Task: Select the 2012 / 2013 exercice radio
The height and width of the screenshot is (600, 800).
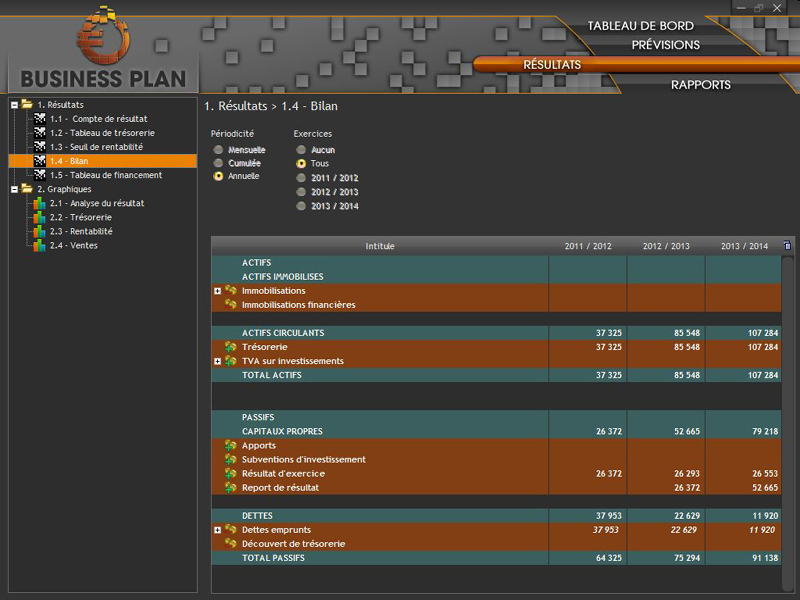Action: pyautogui.click(x=301, y=192)
